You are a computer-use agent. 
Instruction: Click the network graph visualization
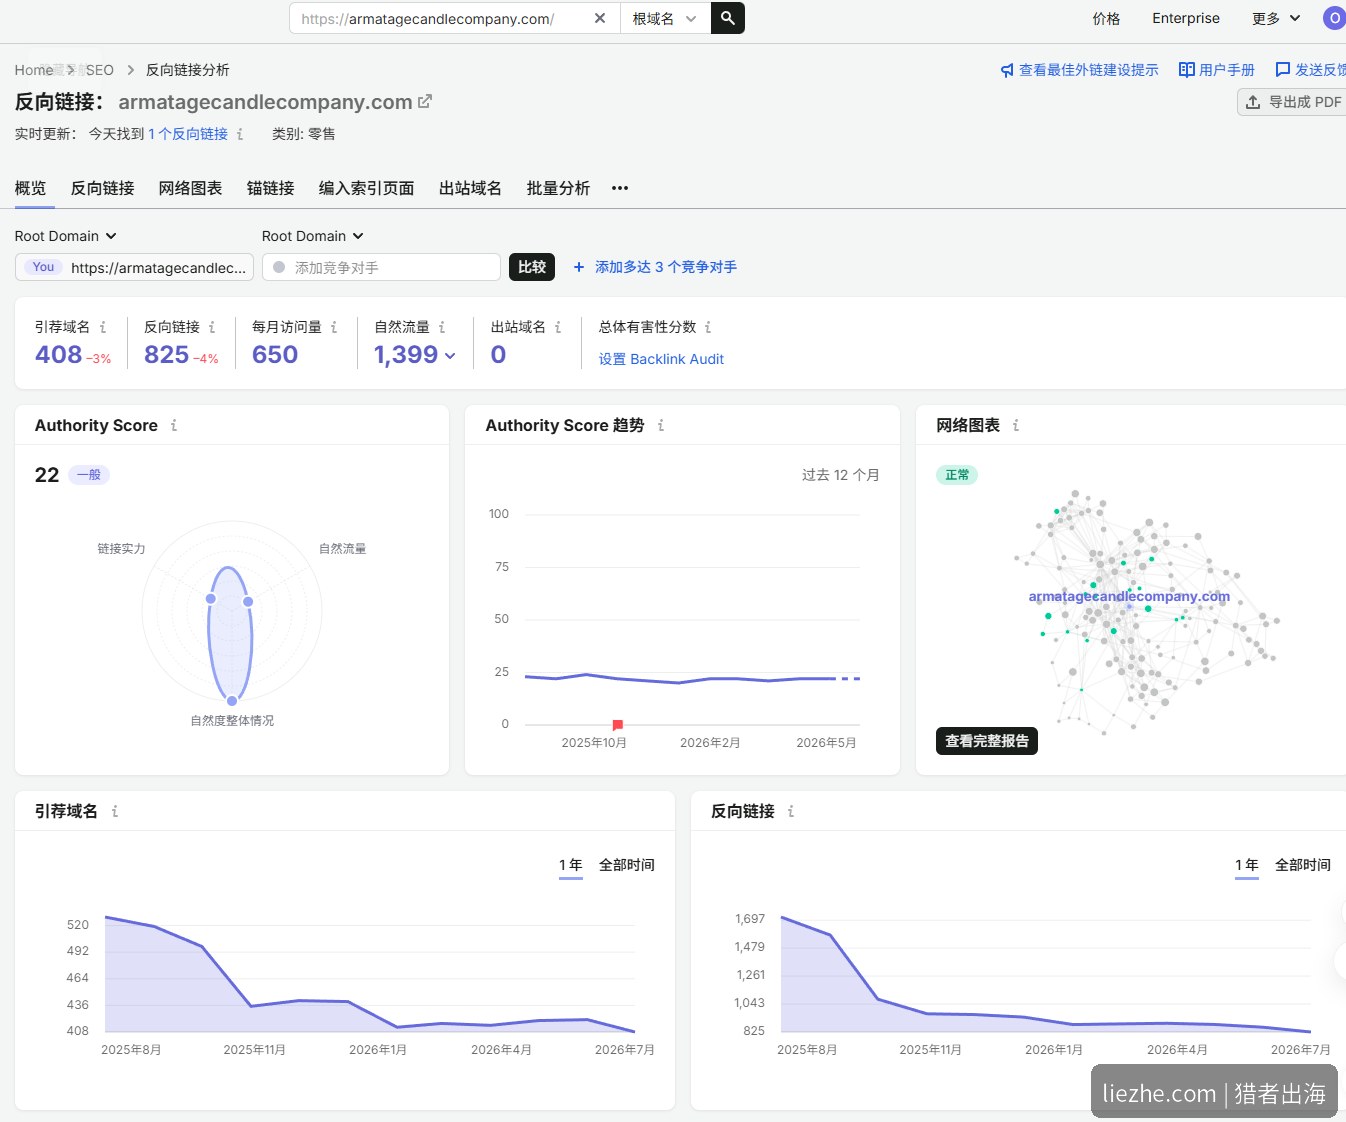1147,610
